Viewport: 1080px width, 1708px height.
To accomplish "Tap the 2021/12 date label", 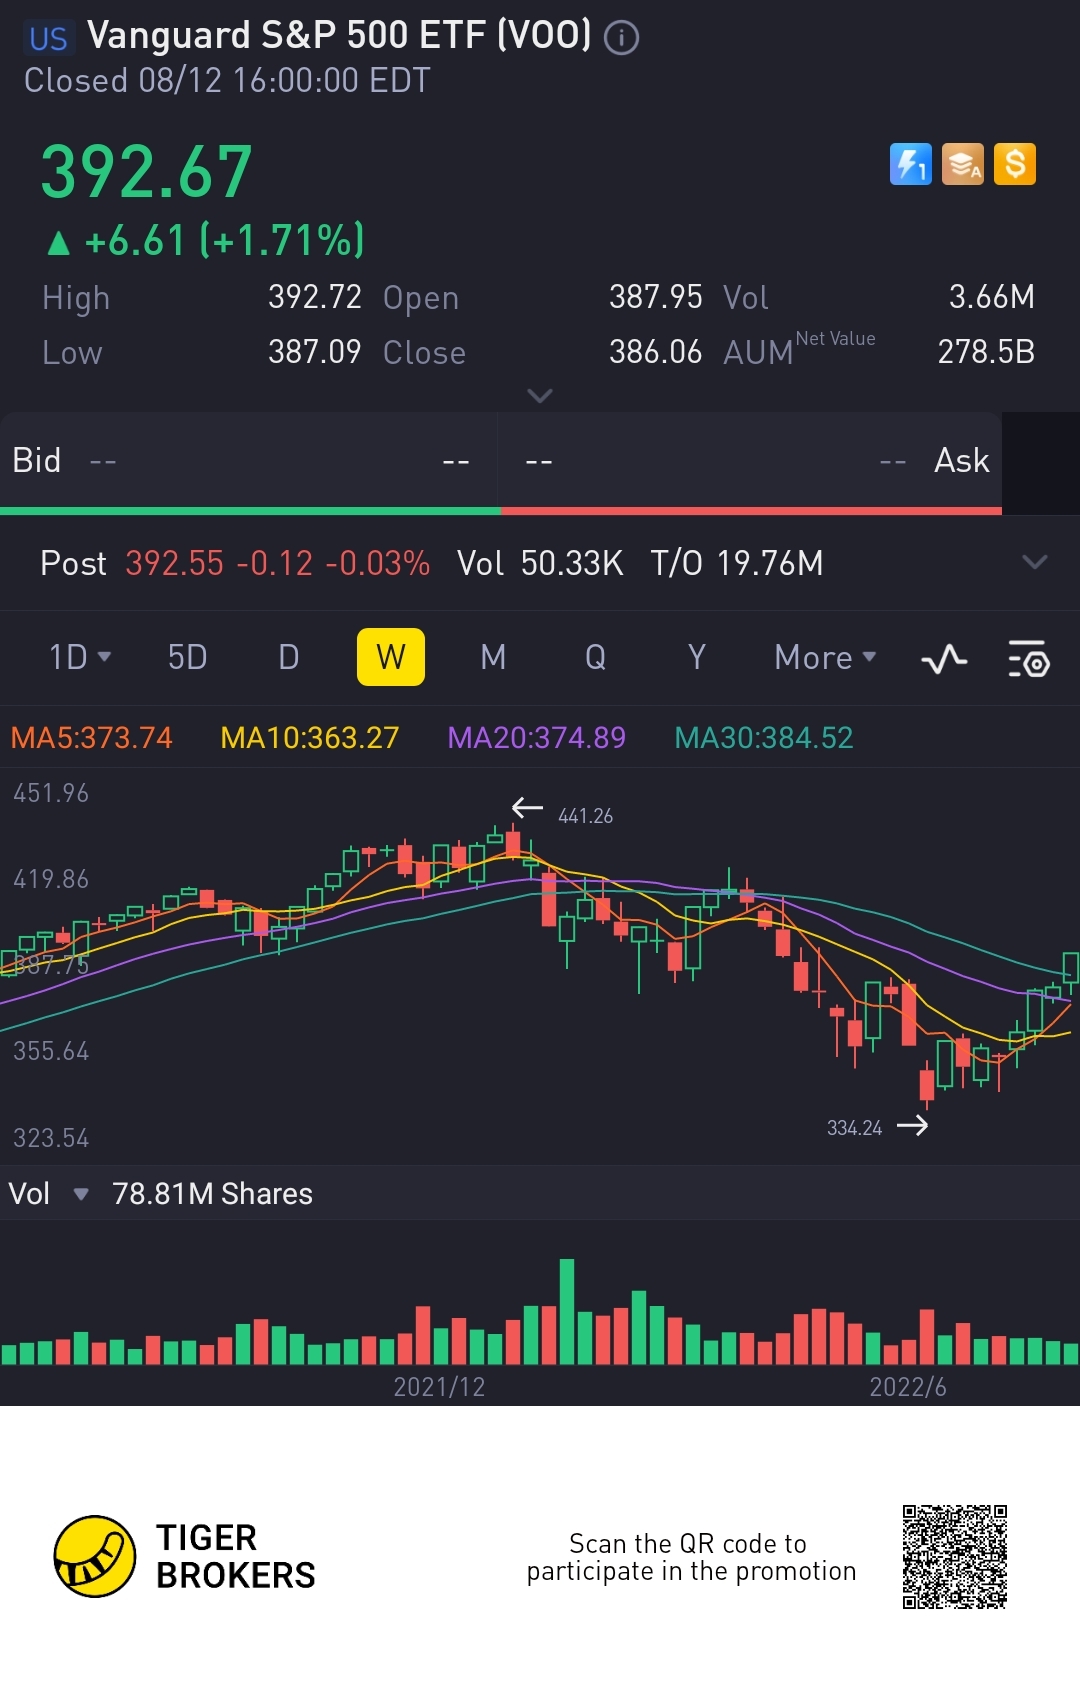I will (439, 1387).
